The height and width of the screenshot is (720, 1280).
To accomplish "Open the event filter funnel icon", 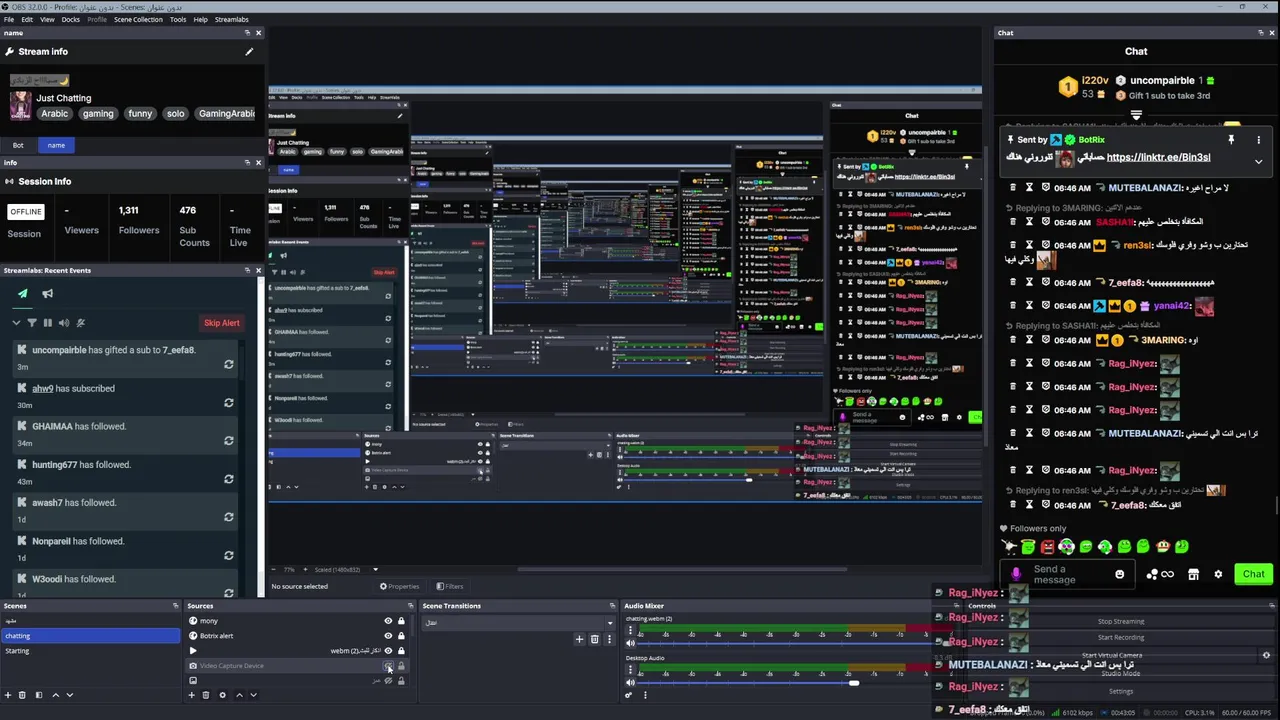I will pyautogui.click(x=31, y=323).
